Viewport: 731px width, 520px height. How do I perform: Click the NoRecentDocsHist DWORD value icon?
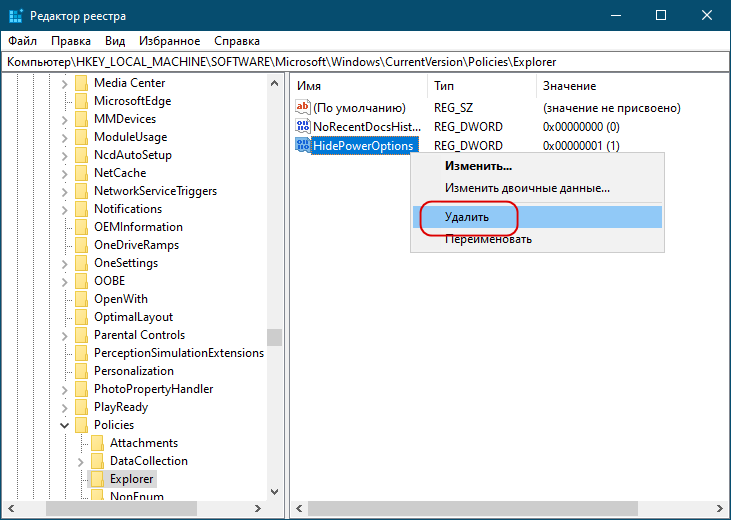click(303, 126)
